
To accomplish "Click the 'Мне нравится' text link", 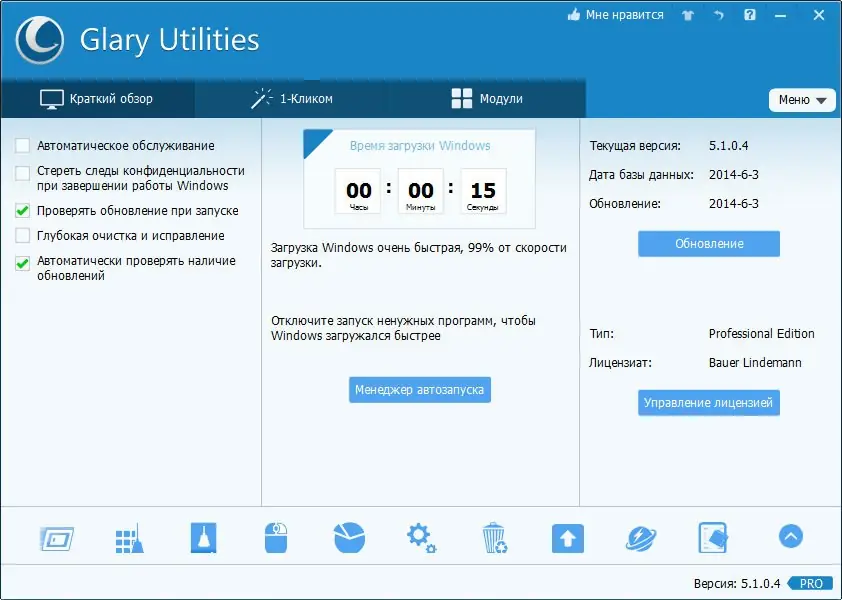I will tap(625, 15).
